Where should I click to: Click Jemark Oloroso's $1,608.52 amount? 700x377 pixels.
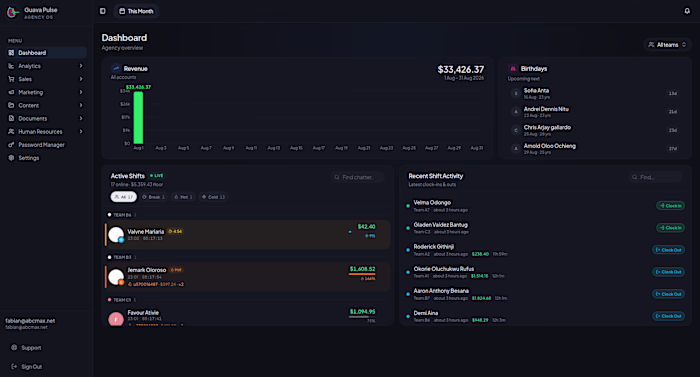coord(362,269)
